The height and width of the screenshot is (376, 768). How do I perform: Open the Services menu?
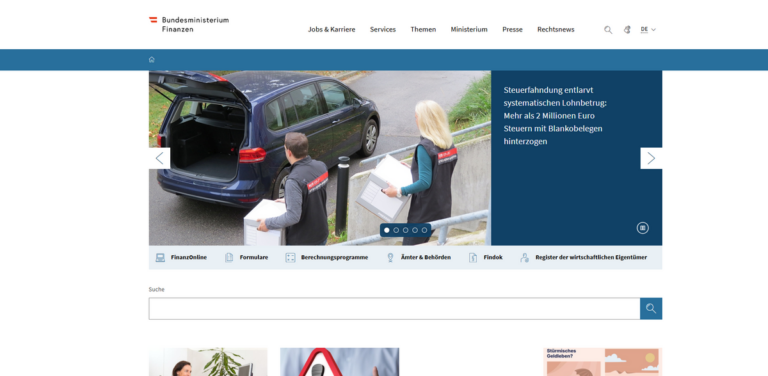(383, 29)
